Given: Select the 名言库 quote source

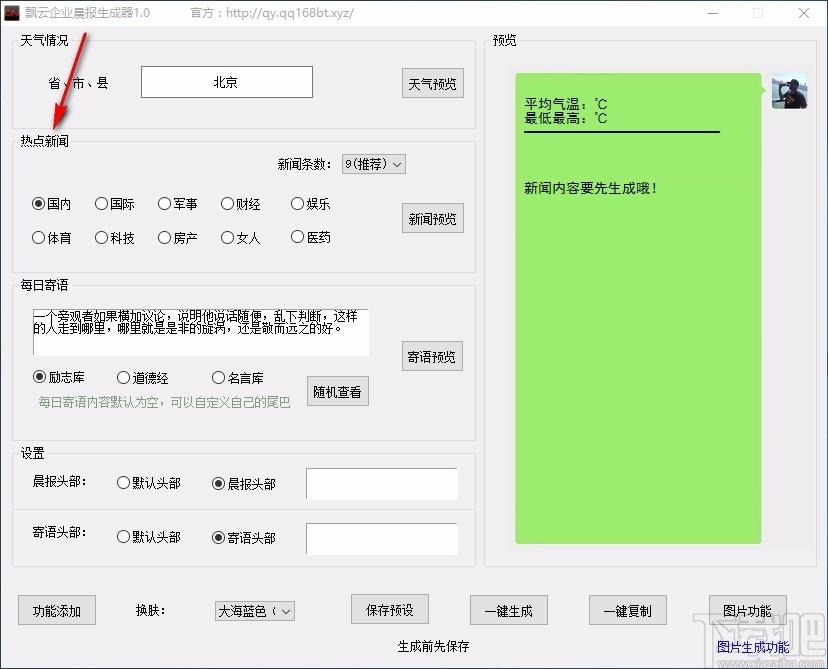Looking at the screenshot, I should 238,378.
